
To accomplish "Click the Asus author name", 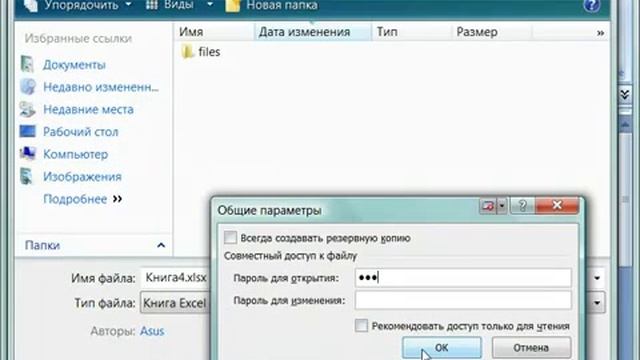I will (152, 331).
